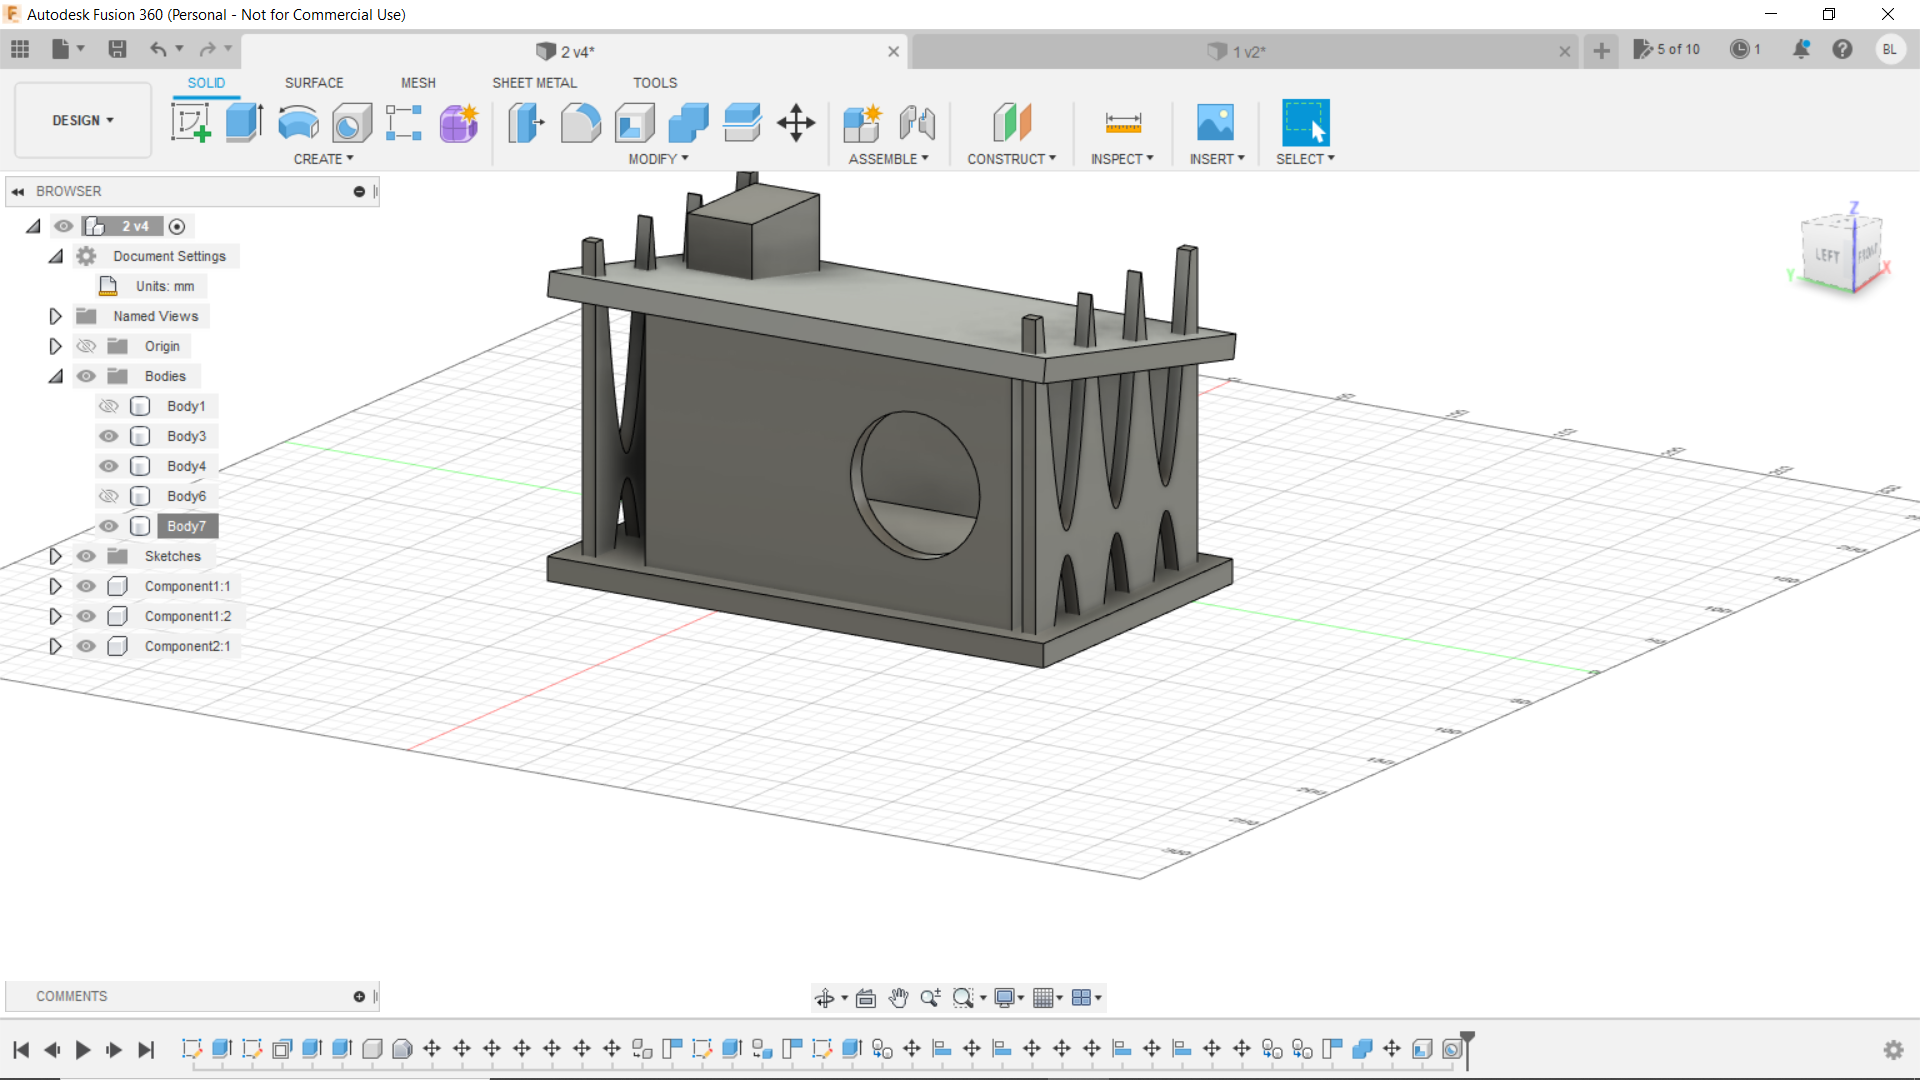Expand the Origin folder

(x=54, y=345)
